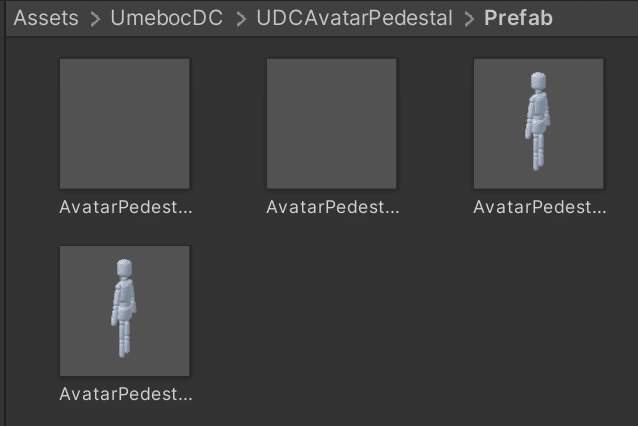Click the Prefab breadcrumb folder name
638x426 pixels.
point(518,18)
